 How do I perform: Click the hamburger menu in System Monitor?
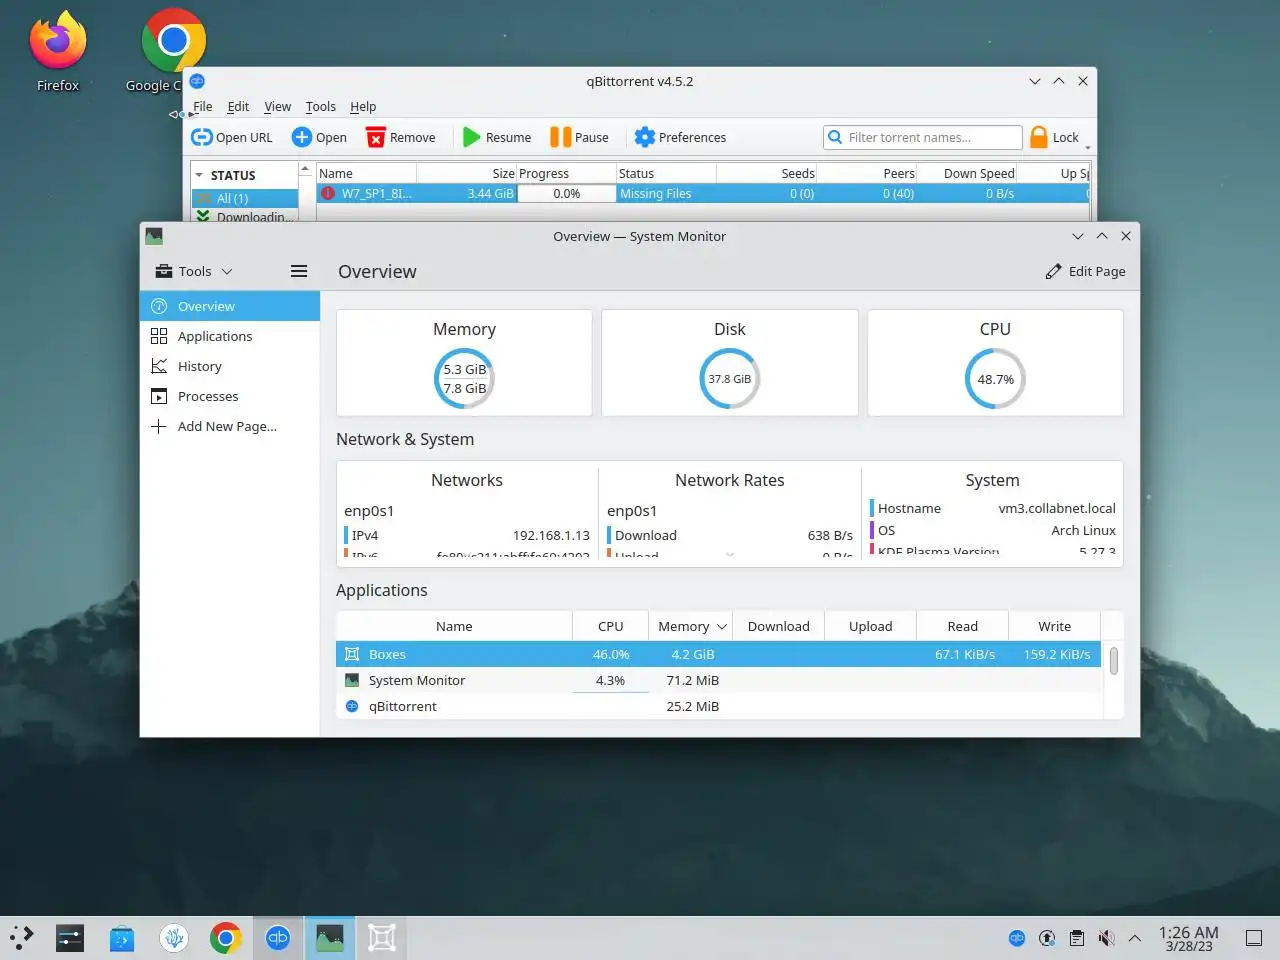[x=299, y=271]
